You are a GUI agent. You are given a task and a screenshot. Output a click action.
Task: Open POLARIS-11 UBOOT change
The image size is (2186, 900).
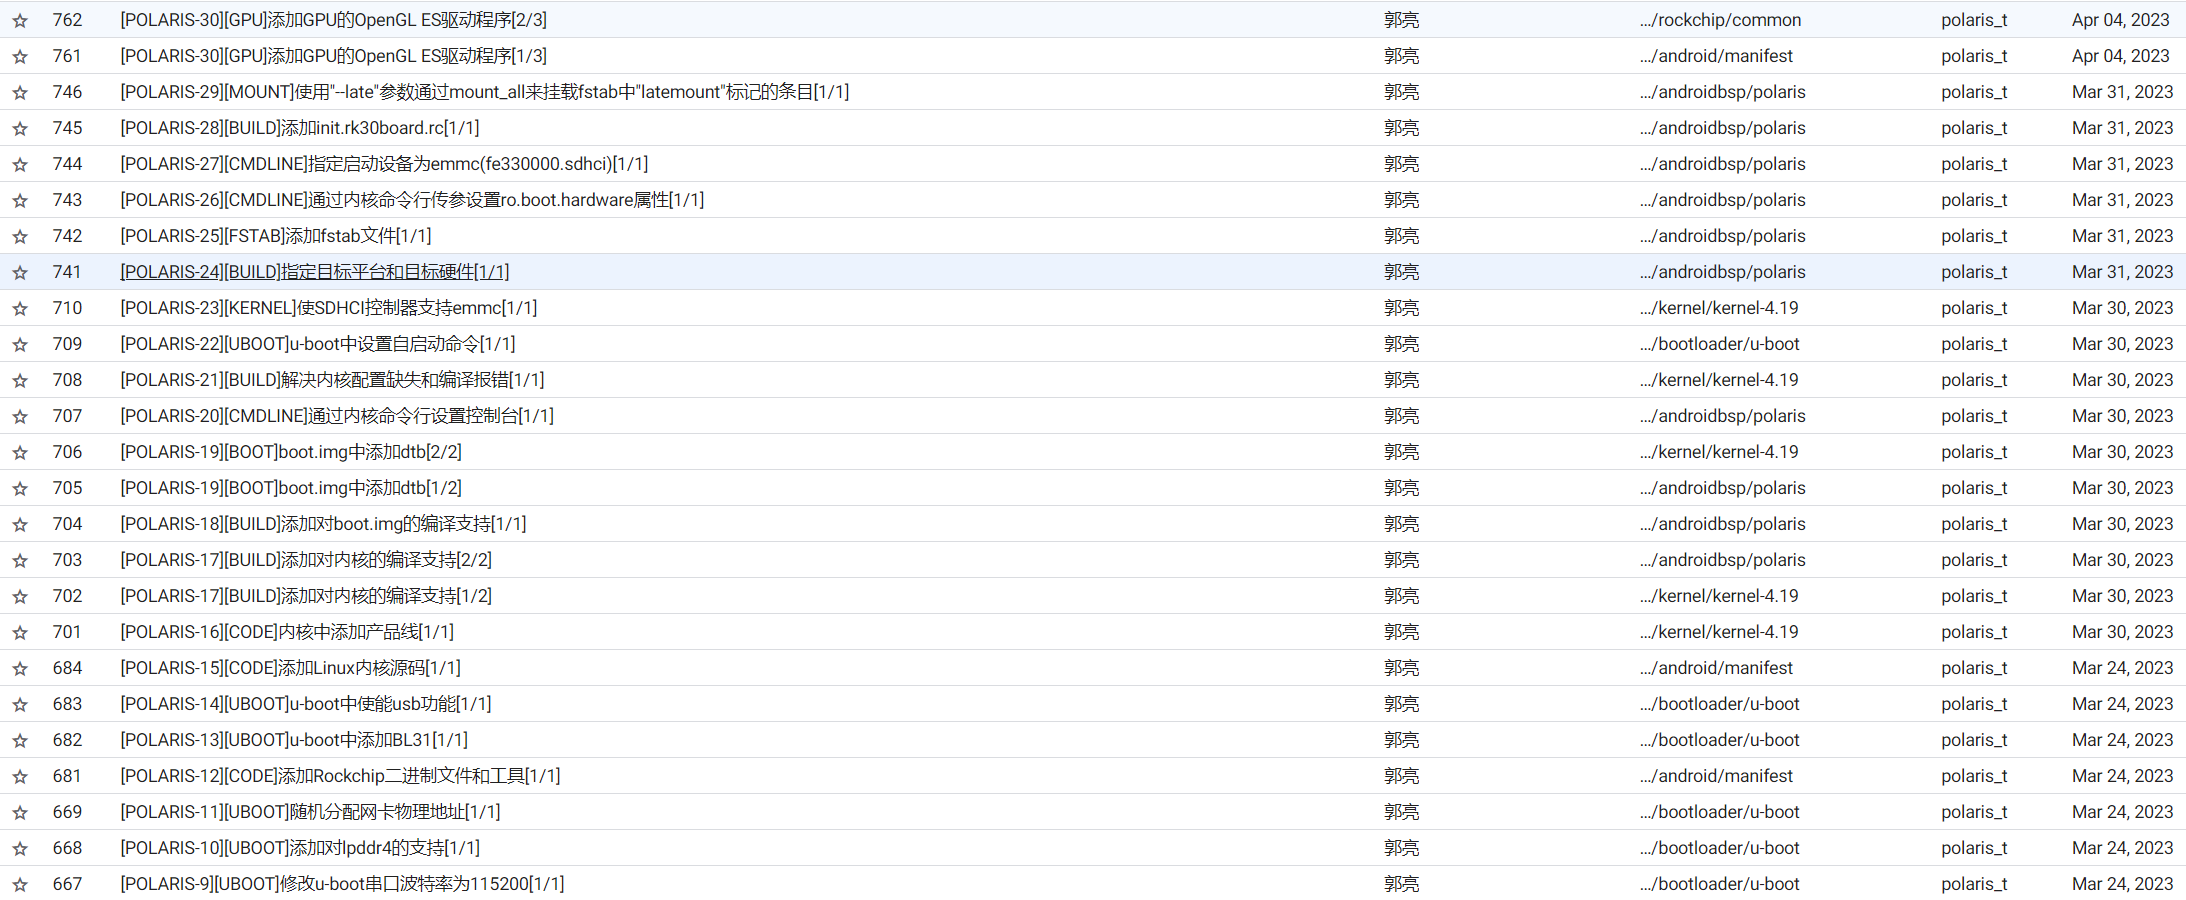[x=310, y=812]
